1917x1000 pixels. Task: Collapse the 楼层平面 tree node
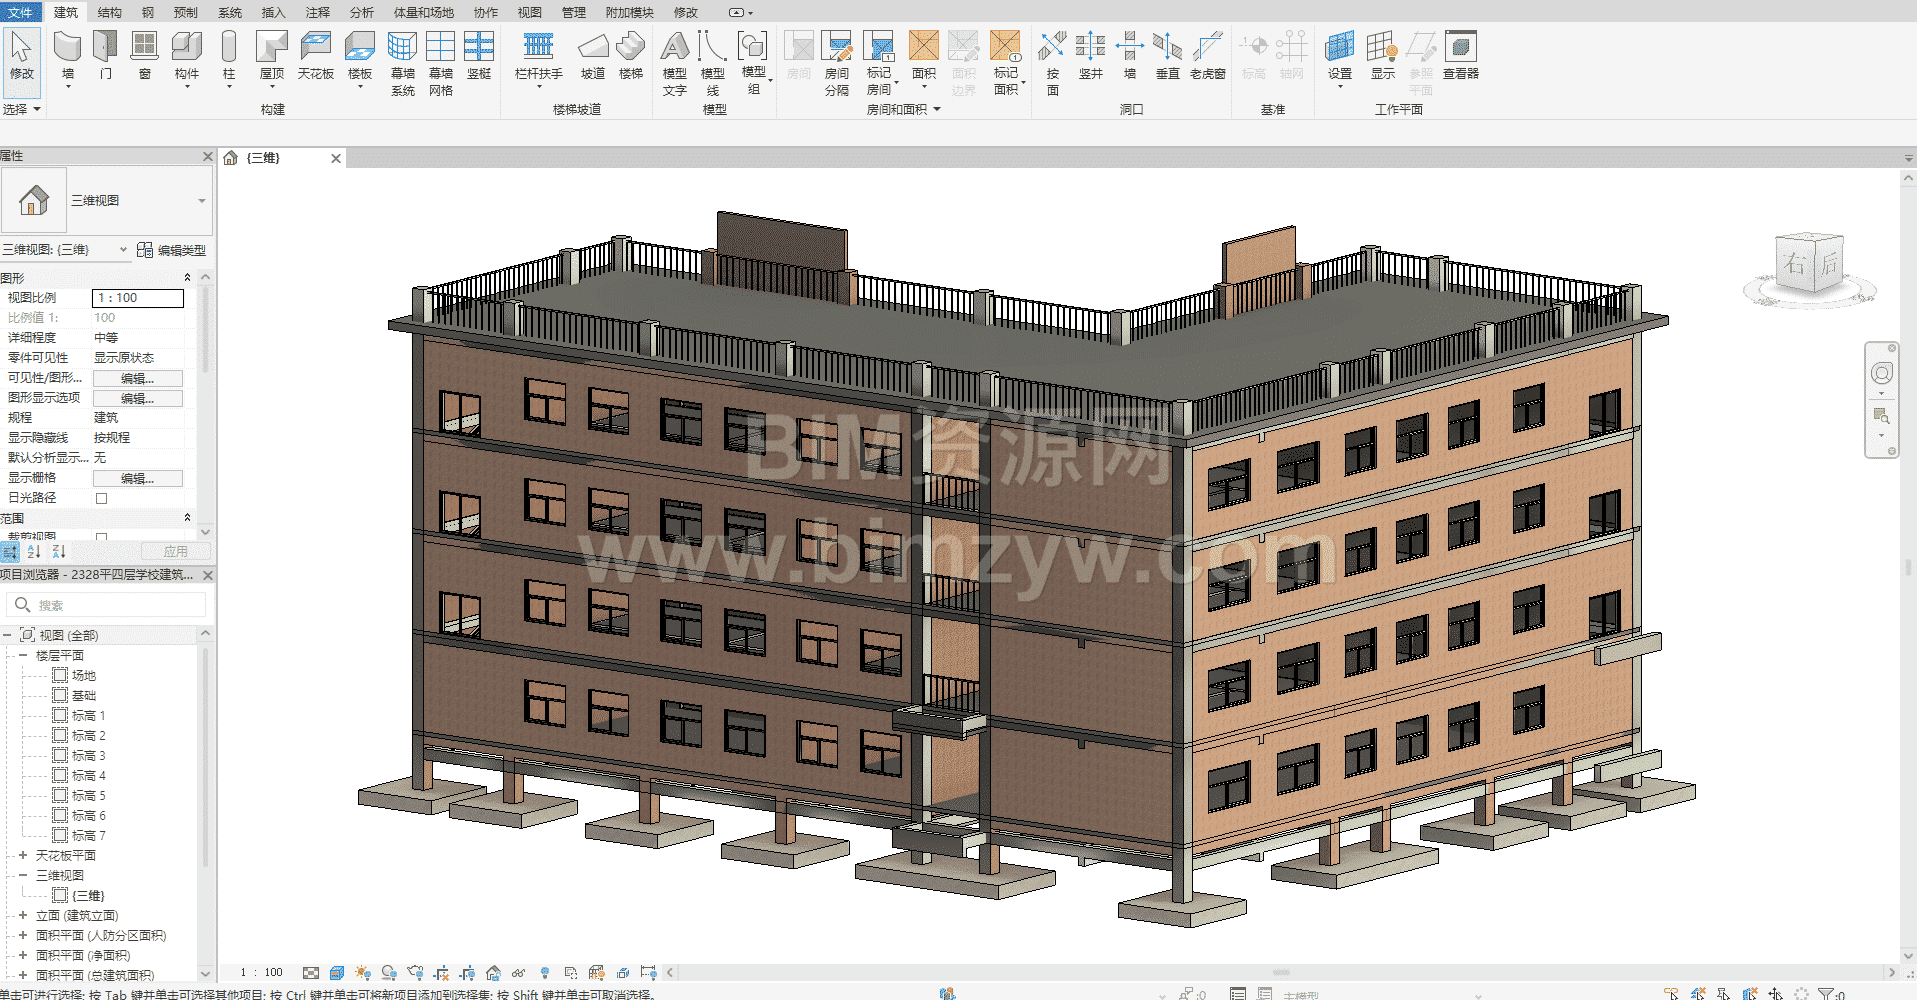(x=23, y=656)
